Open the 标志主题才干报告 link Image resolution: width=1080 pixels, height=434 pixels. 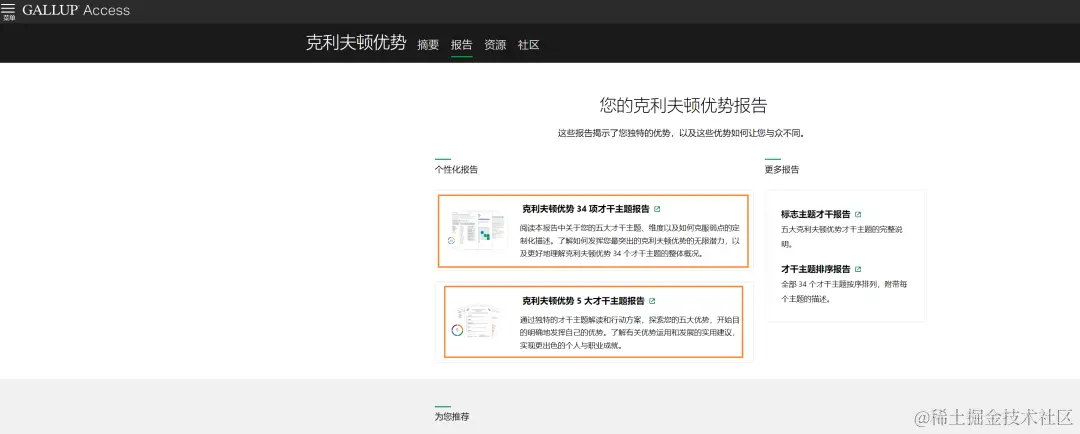click(x=816, y=214)
